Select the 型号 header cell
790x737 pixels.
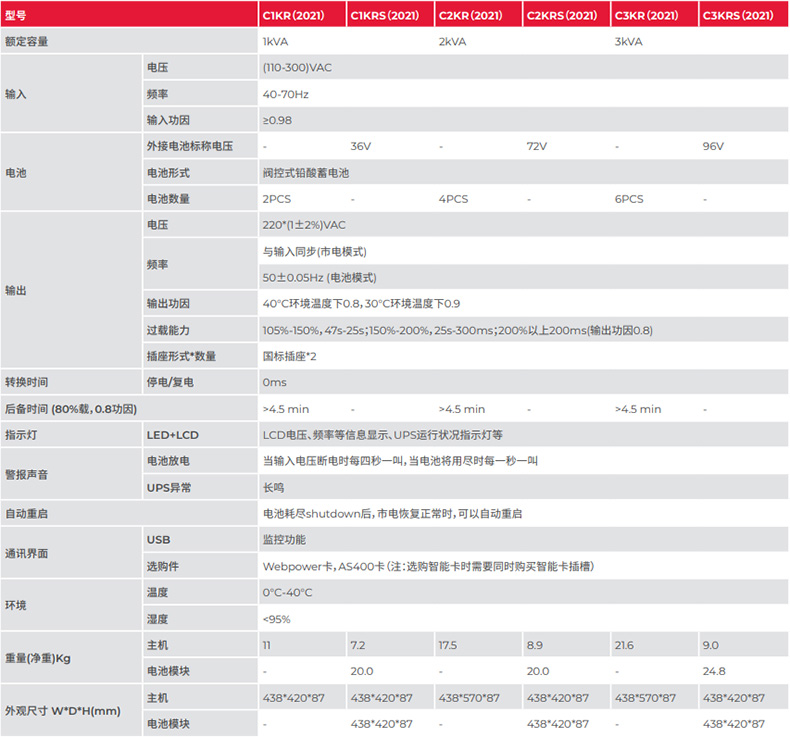(19, 15)
